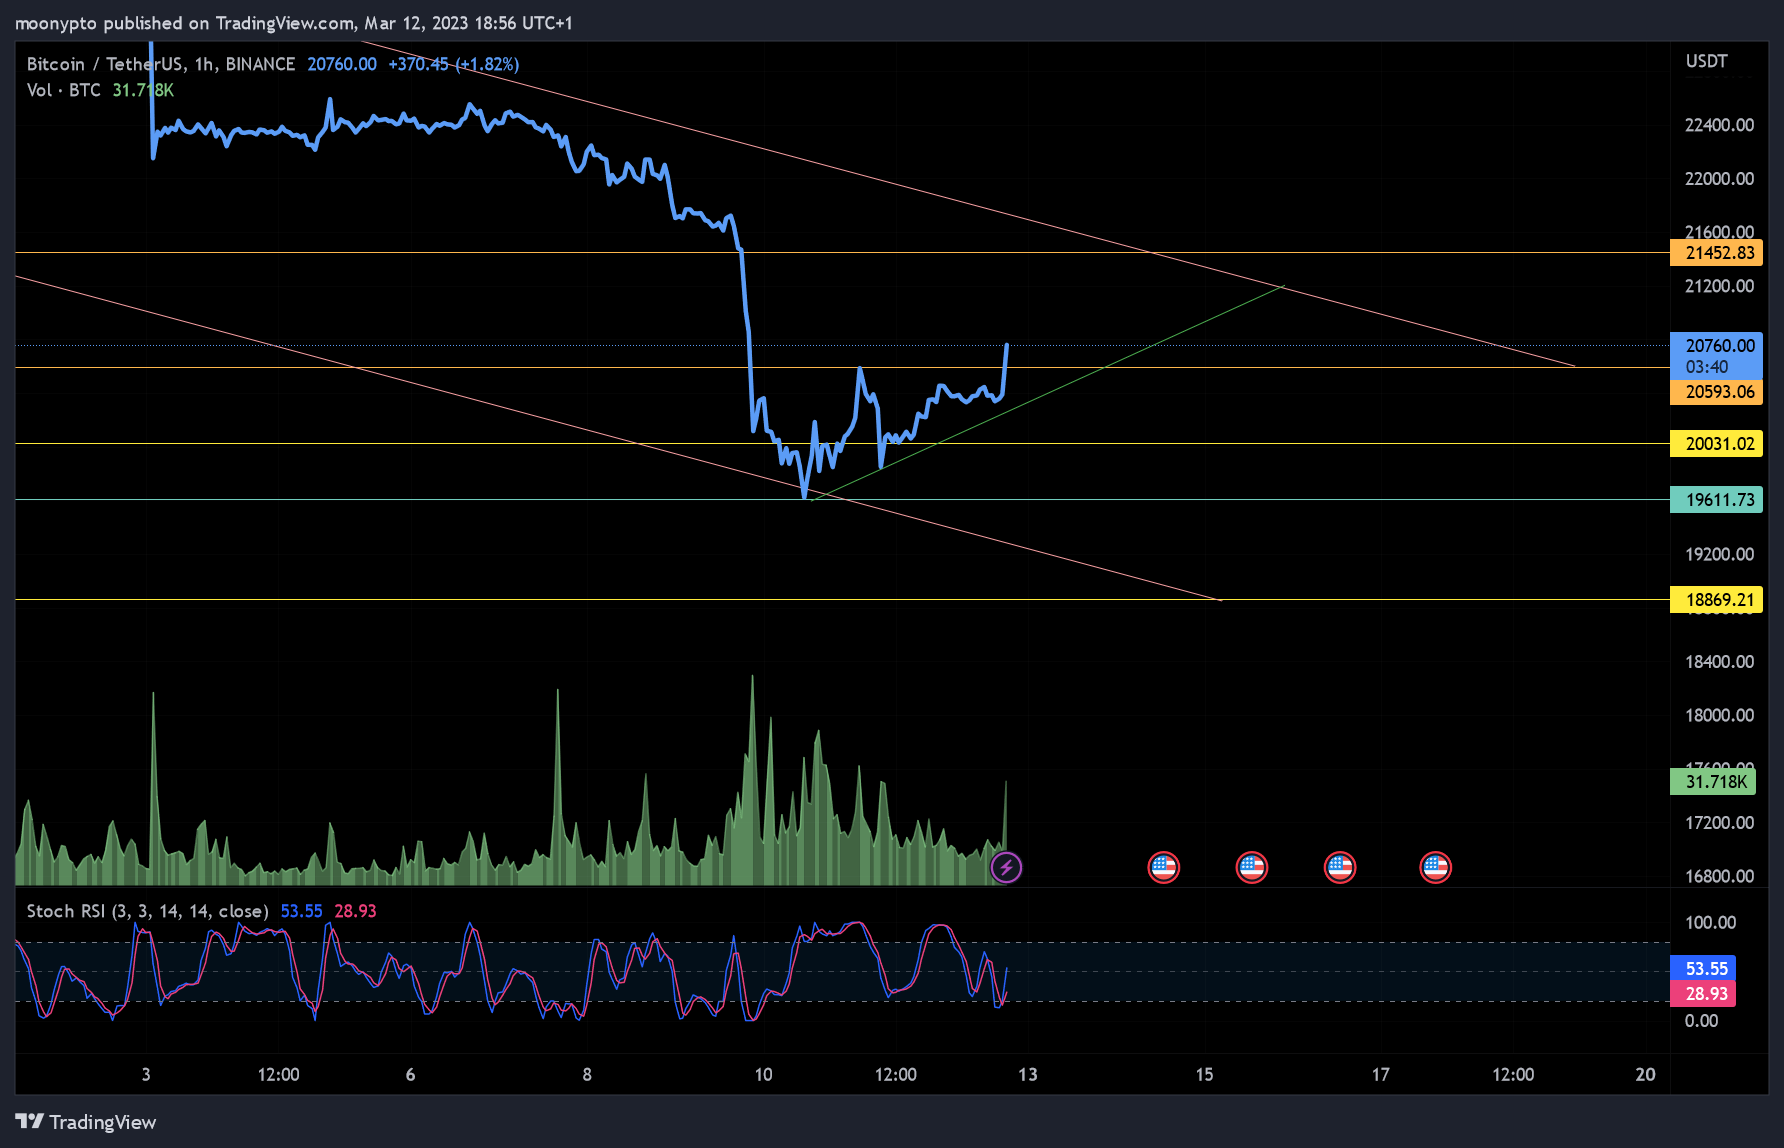Click the 17200.00 price scale label

(1719, 823)
